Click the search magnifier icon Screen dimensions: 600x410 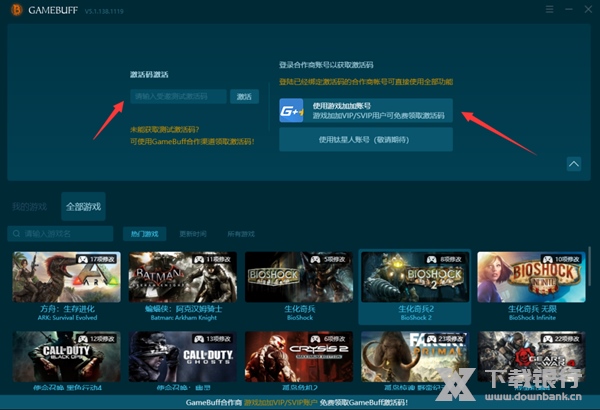16,234
